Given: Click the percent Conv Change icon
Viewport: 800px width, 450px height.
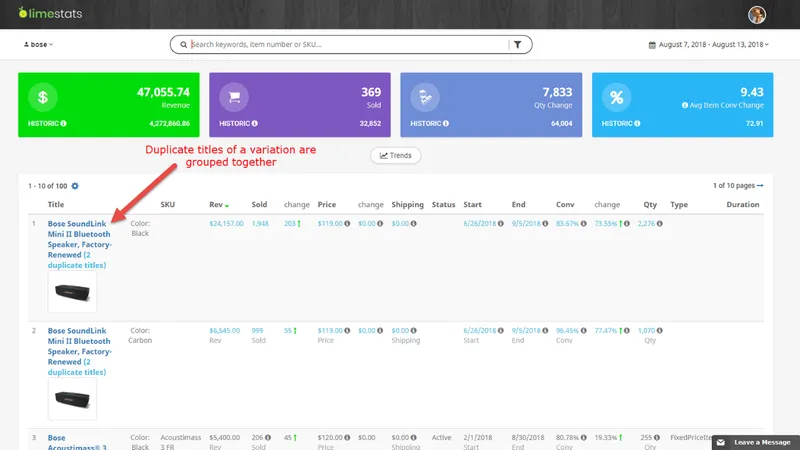Looking at the screenshot, I should [x=616, y=97].
